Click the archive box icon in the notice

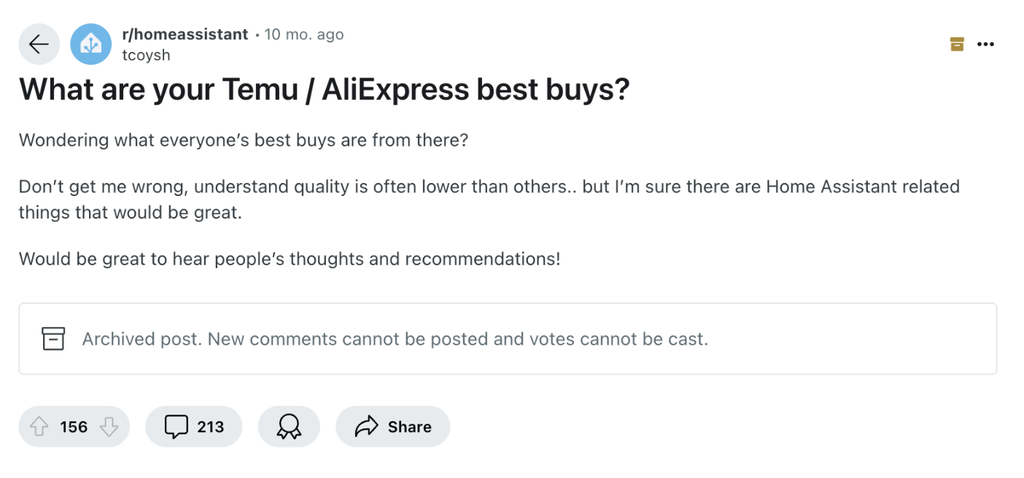[x=53, y=339]
